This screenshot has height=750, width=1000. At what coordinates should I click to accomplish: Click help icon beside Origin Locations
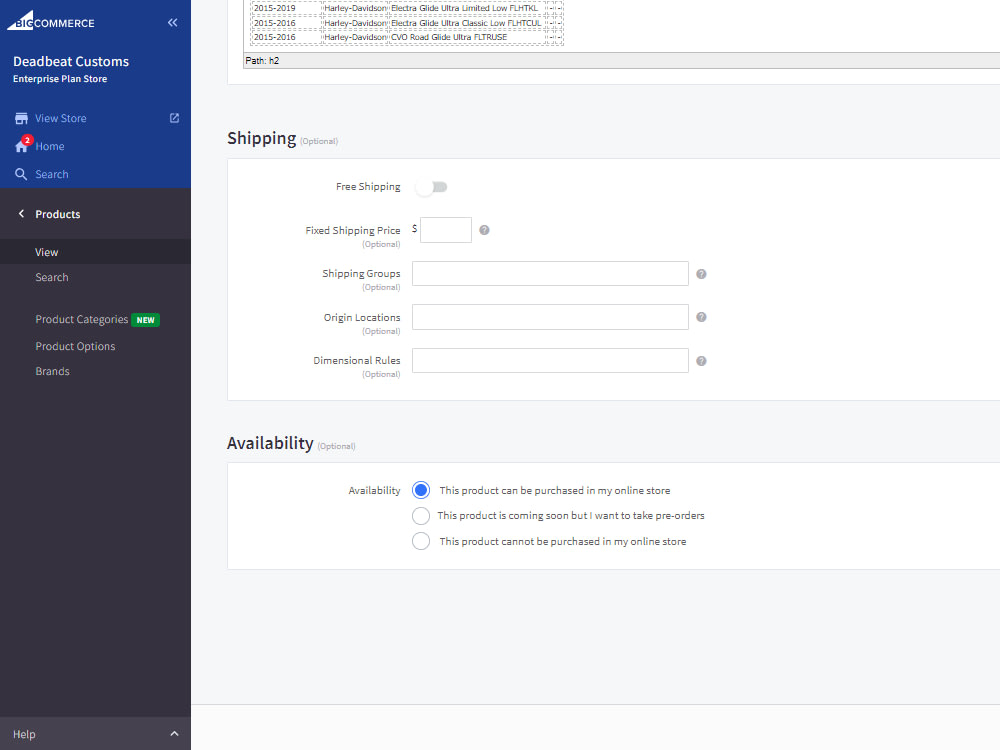701,317
